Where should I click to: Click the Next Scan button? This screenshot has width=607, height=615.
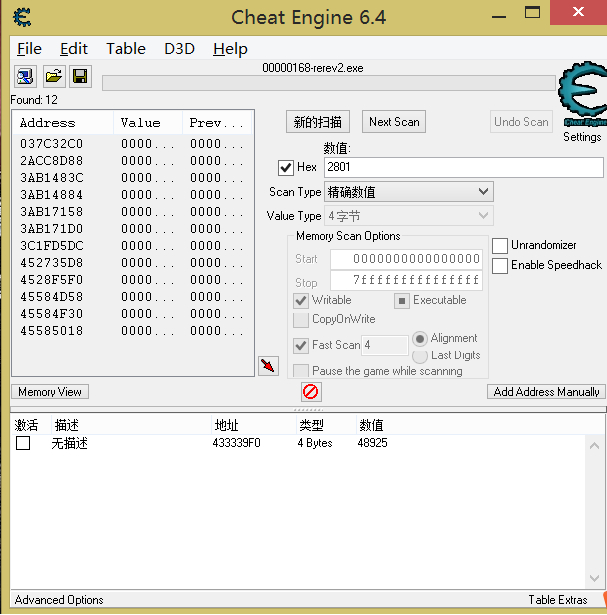pyautogui.click(x=394, y=122)
